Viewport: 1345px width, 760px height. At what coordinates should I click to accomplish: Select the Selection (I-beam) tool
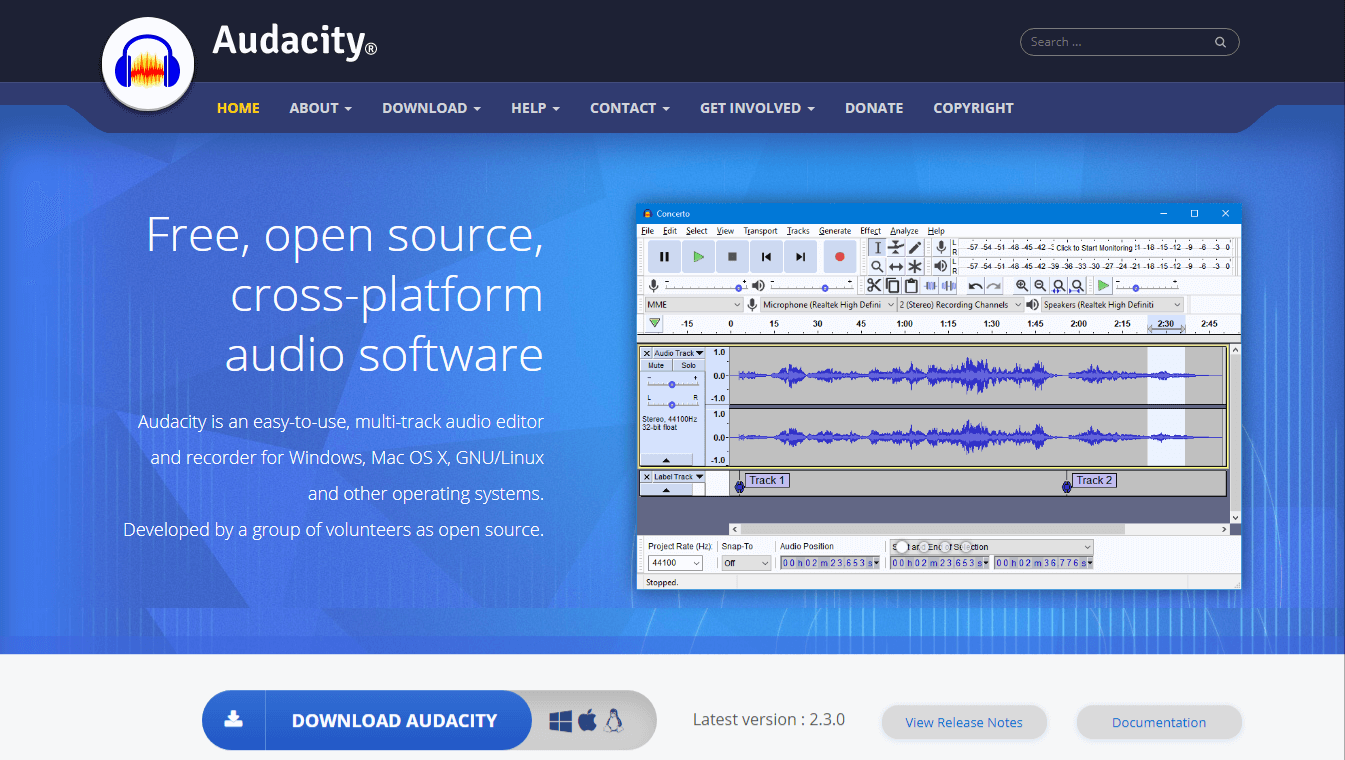(x=877, y=247)
